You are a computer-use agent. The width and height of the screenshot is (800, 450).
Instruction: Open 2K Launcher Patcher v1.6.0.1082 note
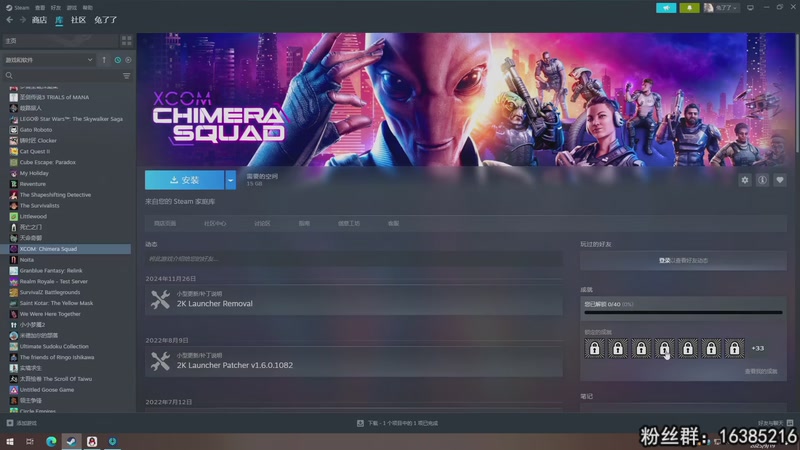354,361
